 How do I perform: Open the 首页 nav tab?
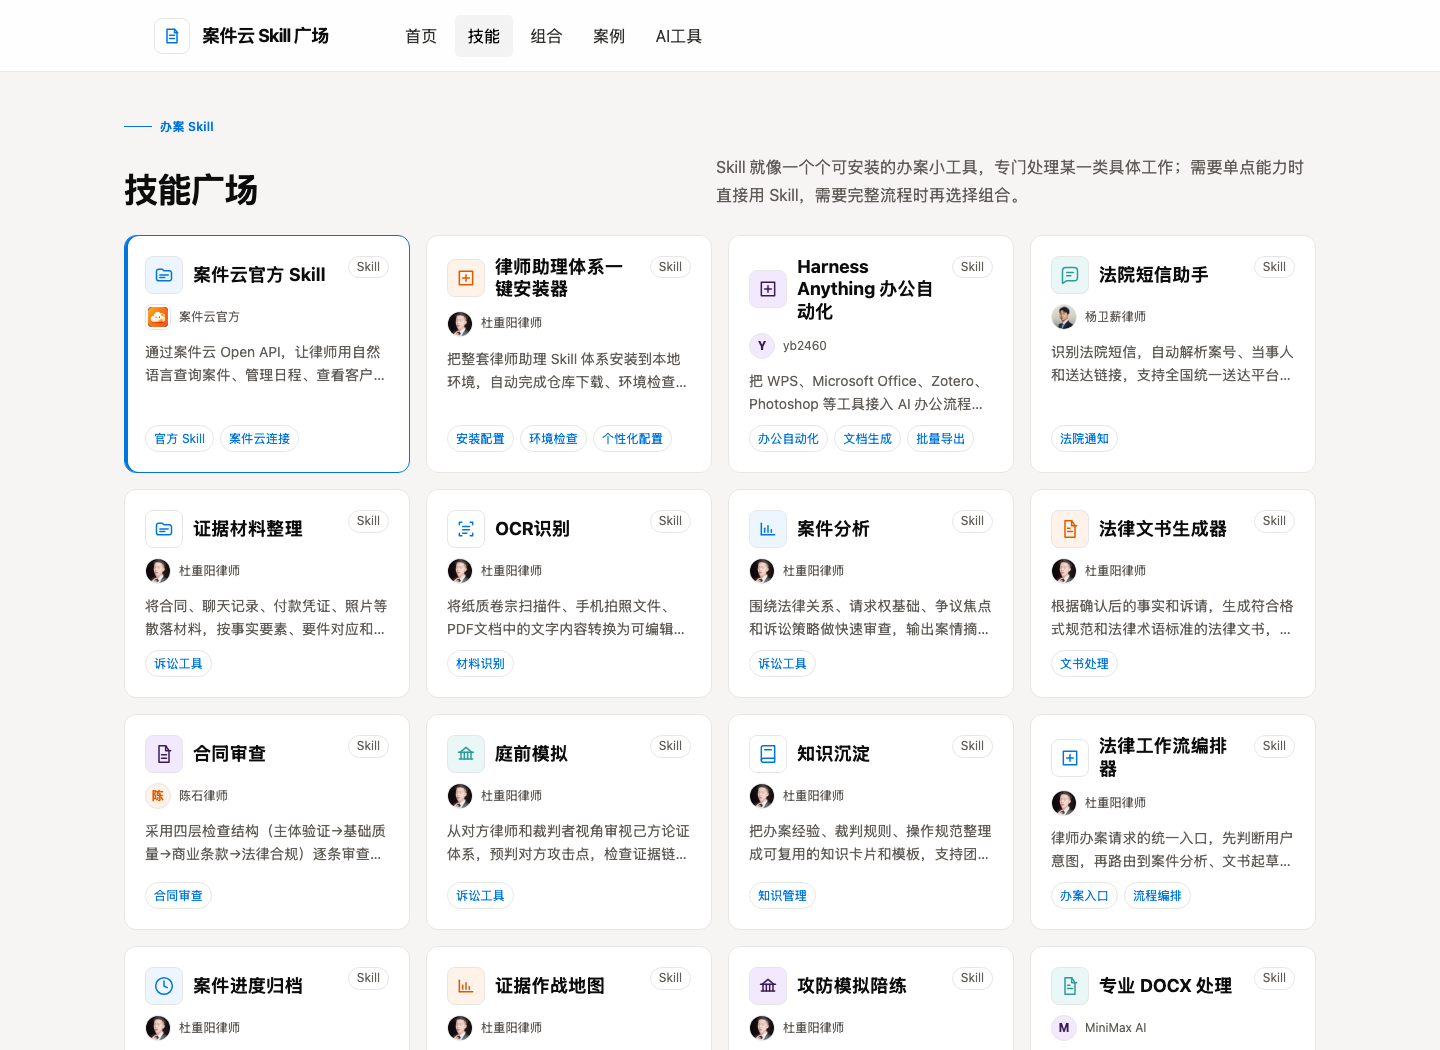click(x=421, y=36)
